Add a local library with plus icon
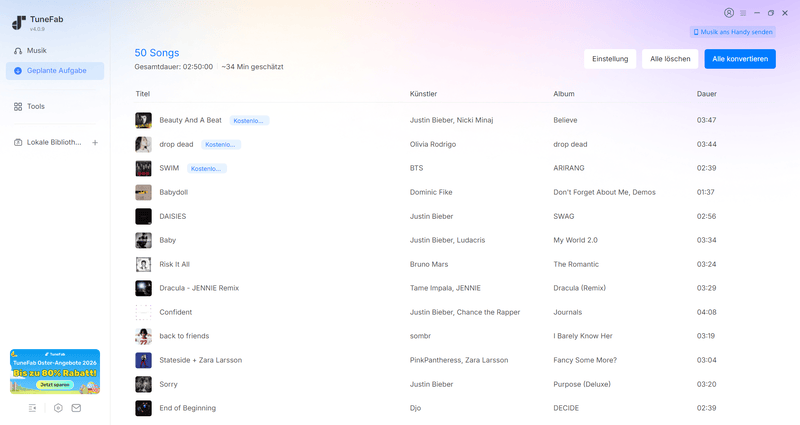800x425 pixels. point(95,143)
